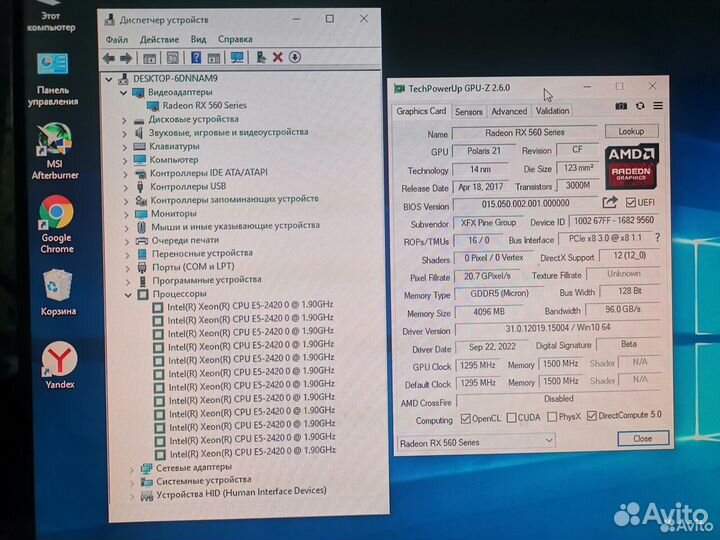Screen dimensions: 720x540
Task: Click the Forward arrow in Device Manager toolbar
Action: tap(126, 58)
